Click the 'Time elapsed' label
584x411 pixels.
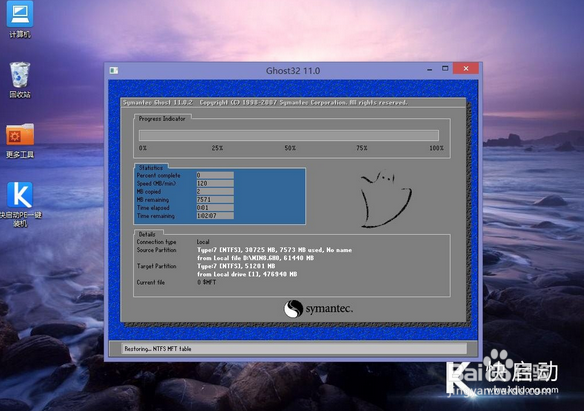click(153, 208)
